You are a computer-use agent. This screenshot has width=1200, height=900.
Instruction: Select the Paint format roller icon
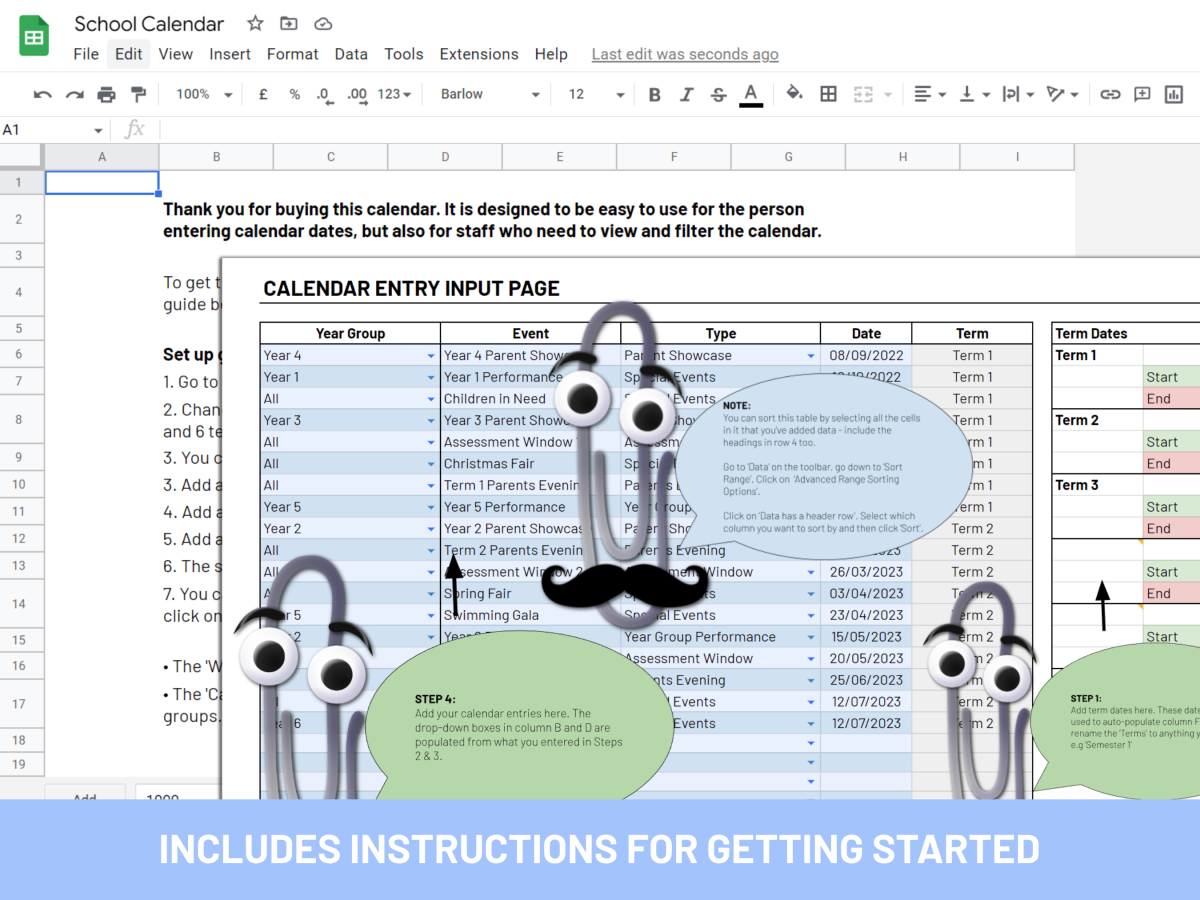pyautogui.click(x=138, y=94)
